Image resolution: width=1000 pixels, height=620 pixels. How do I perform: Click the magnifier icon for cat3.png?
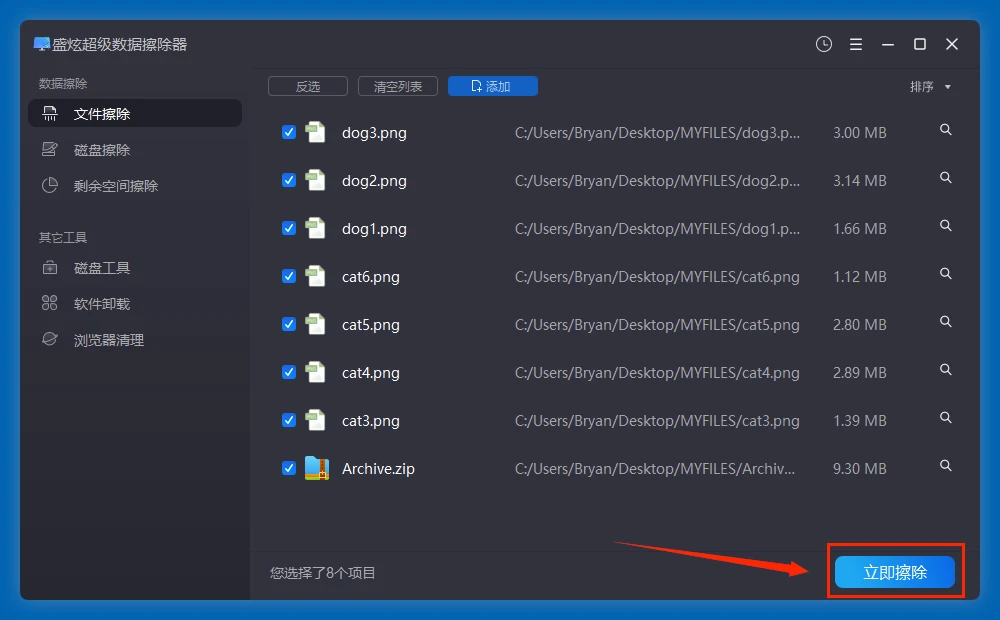pos(945,418)
